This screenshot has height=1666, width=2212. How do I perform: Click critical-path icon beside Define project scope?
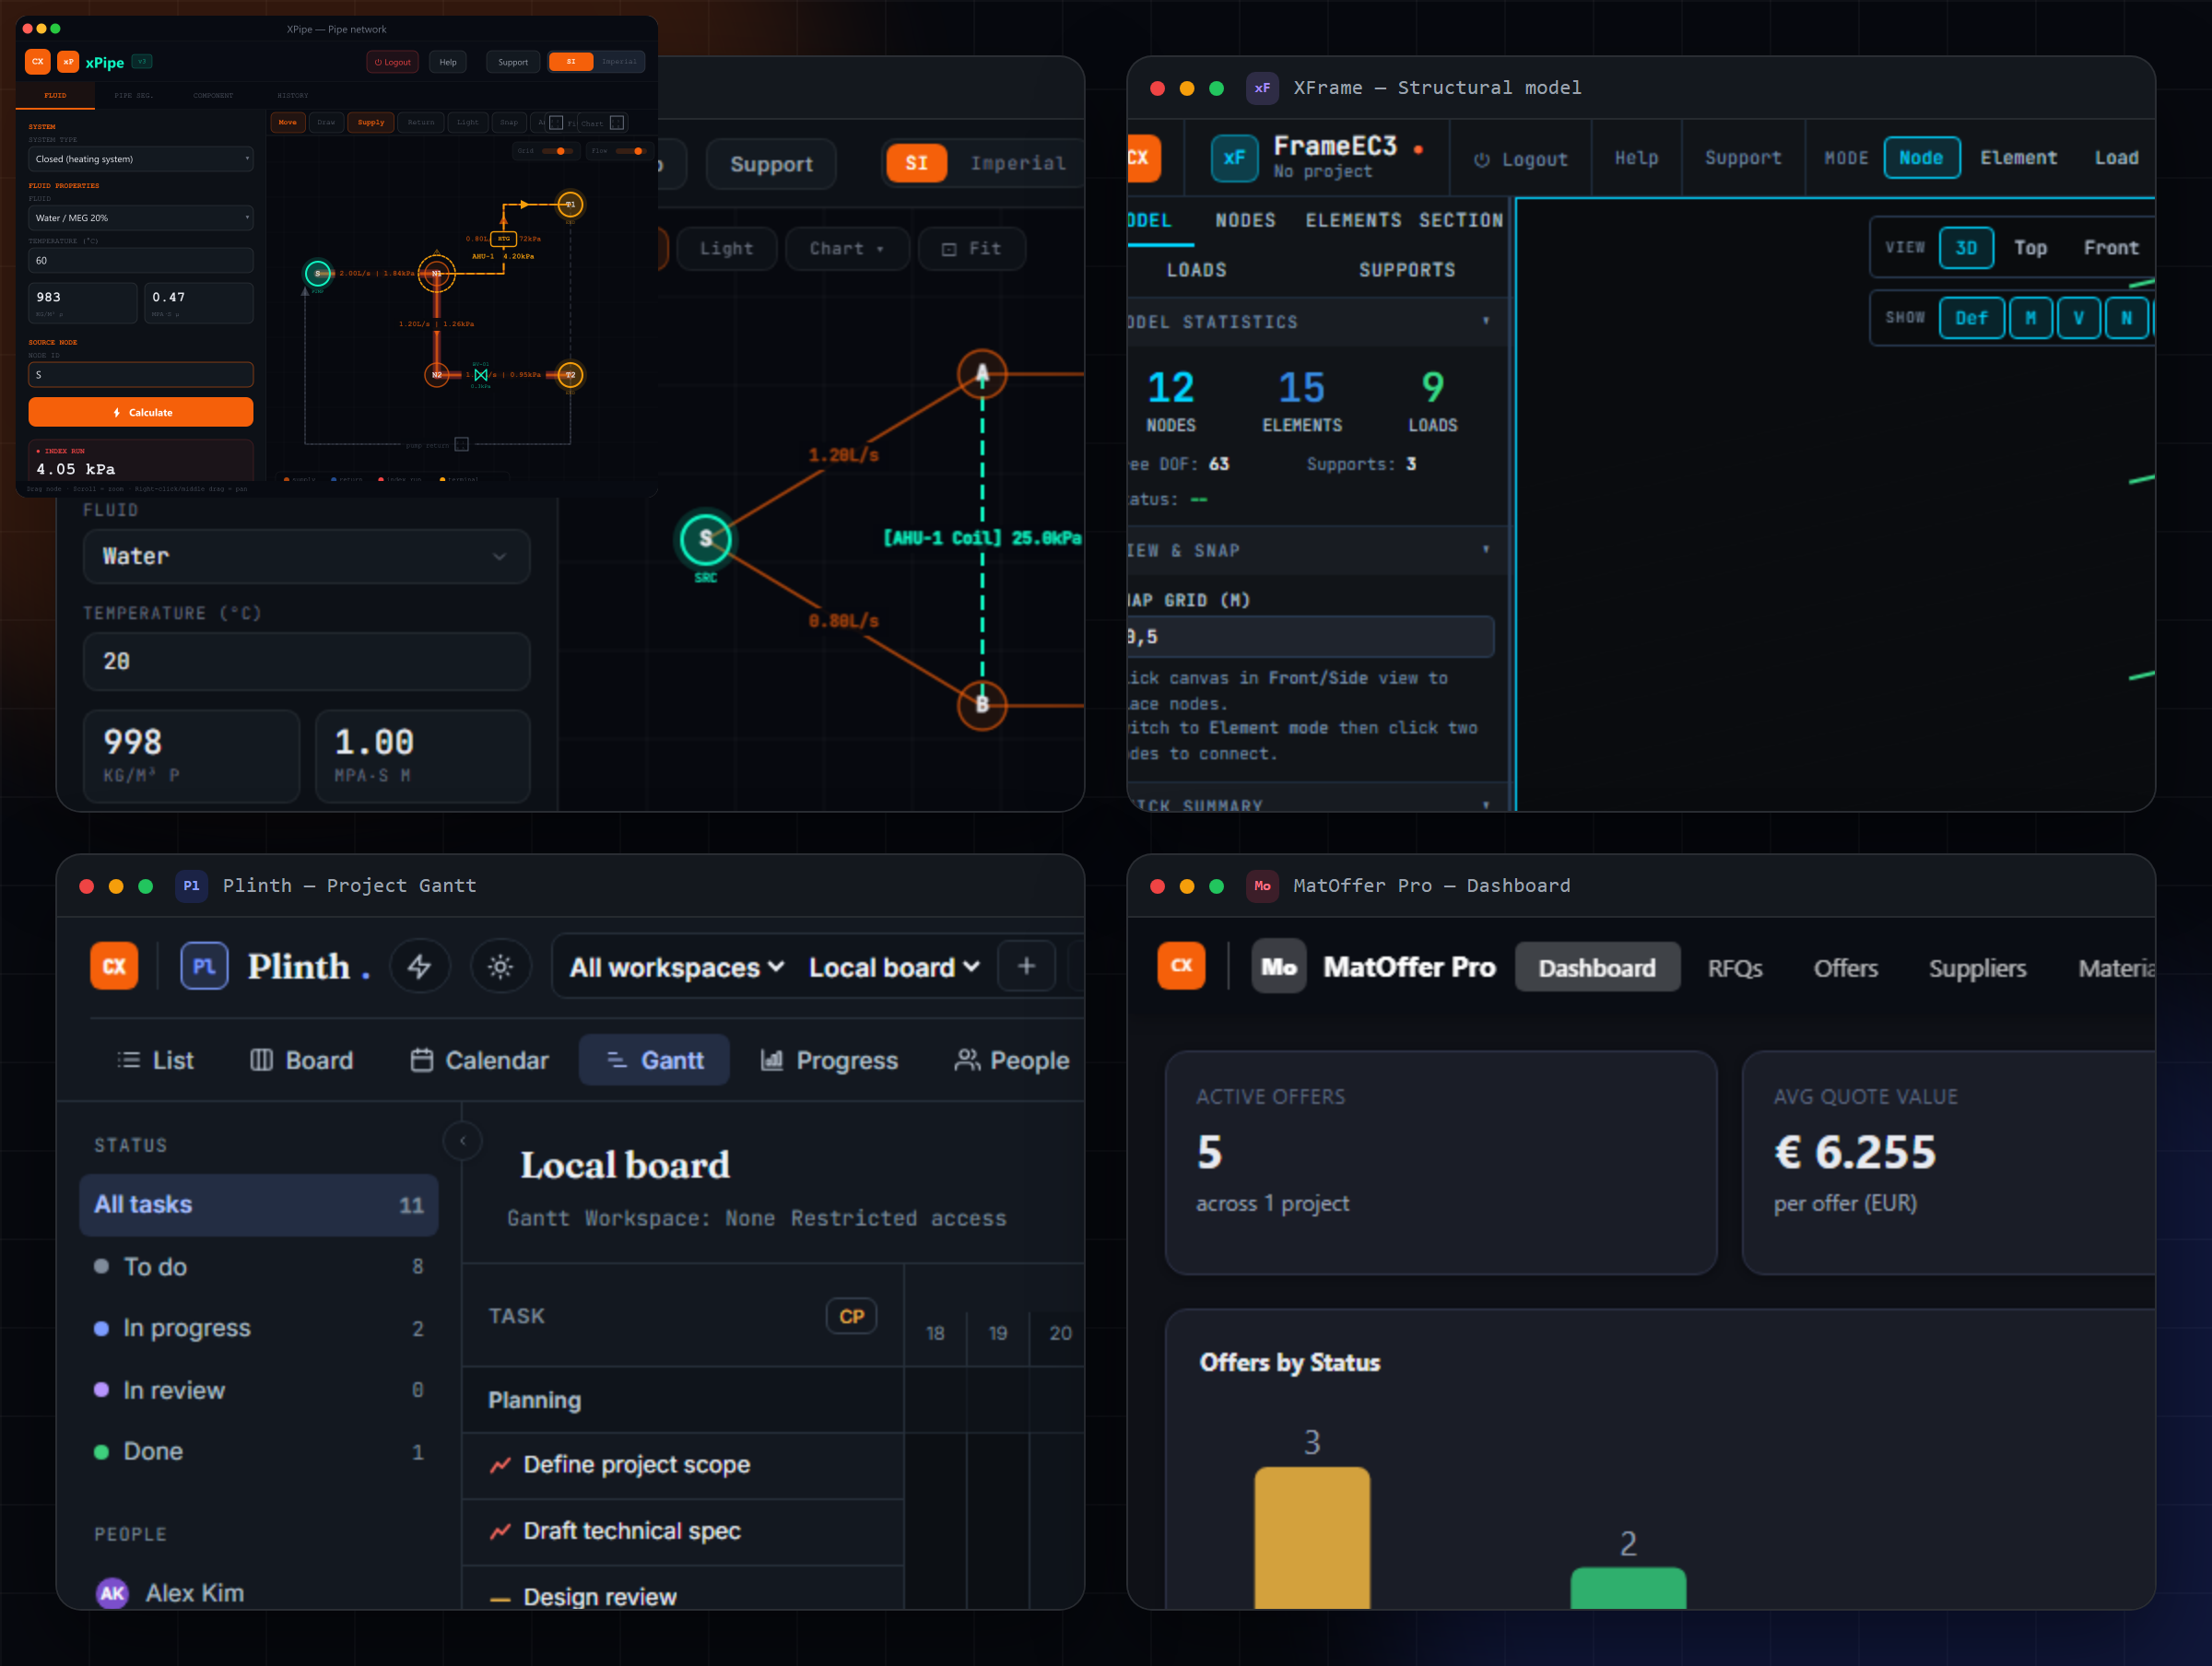point(500,1465)
